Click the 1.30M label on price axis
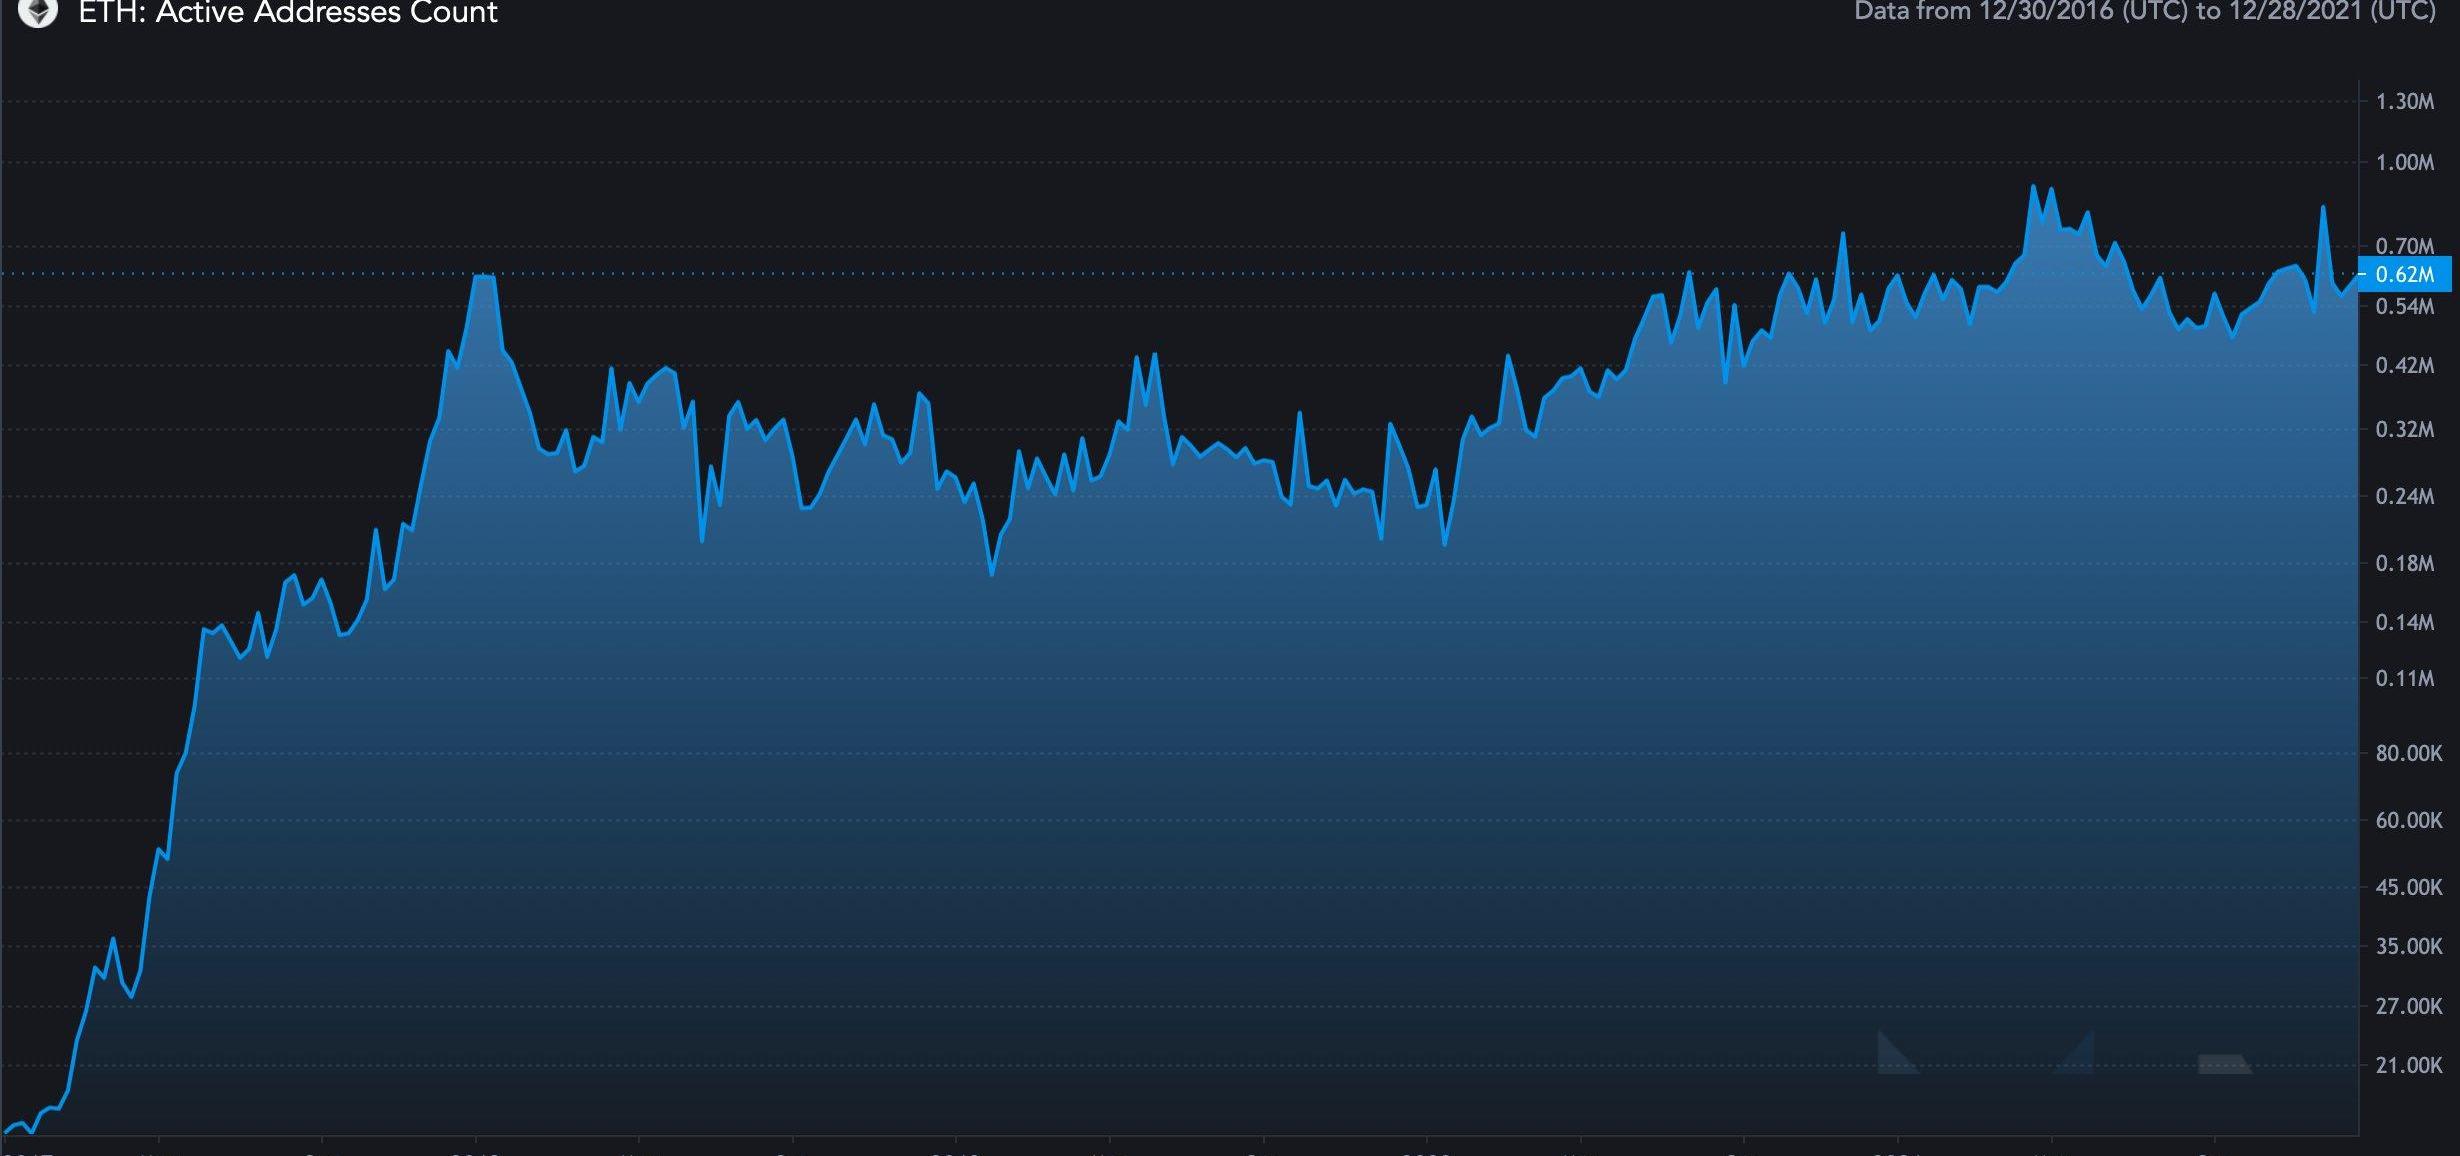Image resolution: width=2460 pixels, height=1156 pixels. (2405, 101)
